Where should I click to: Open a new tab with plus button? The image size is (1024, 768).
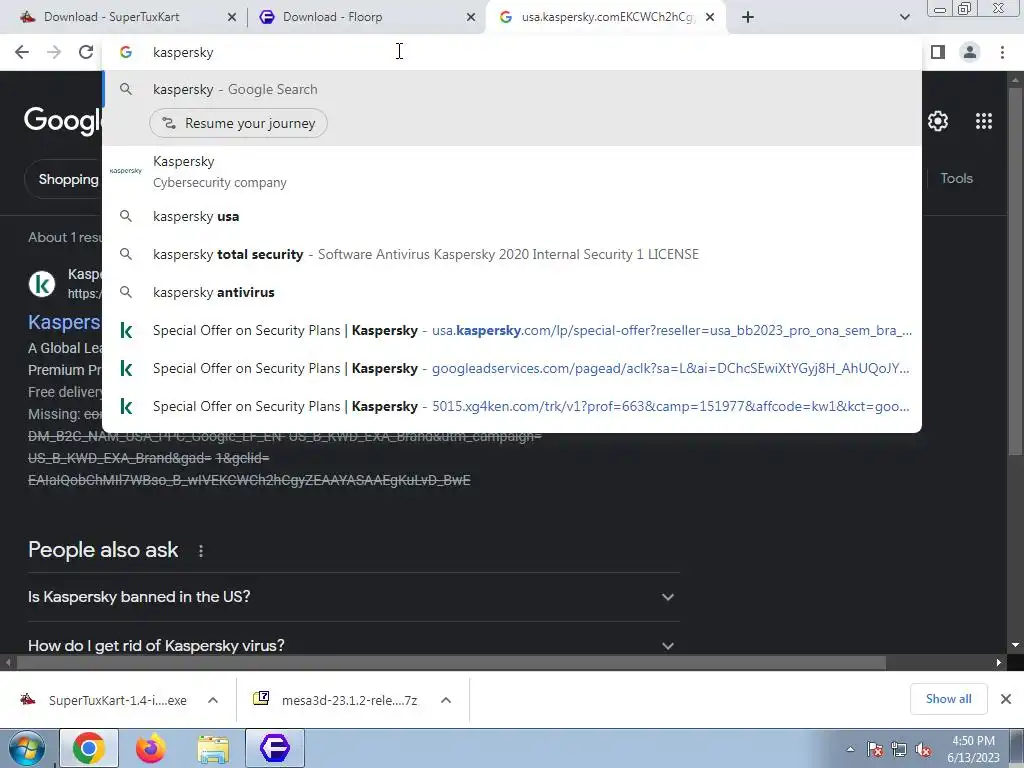coord(748,17)
